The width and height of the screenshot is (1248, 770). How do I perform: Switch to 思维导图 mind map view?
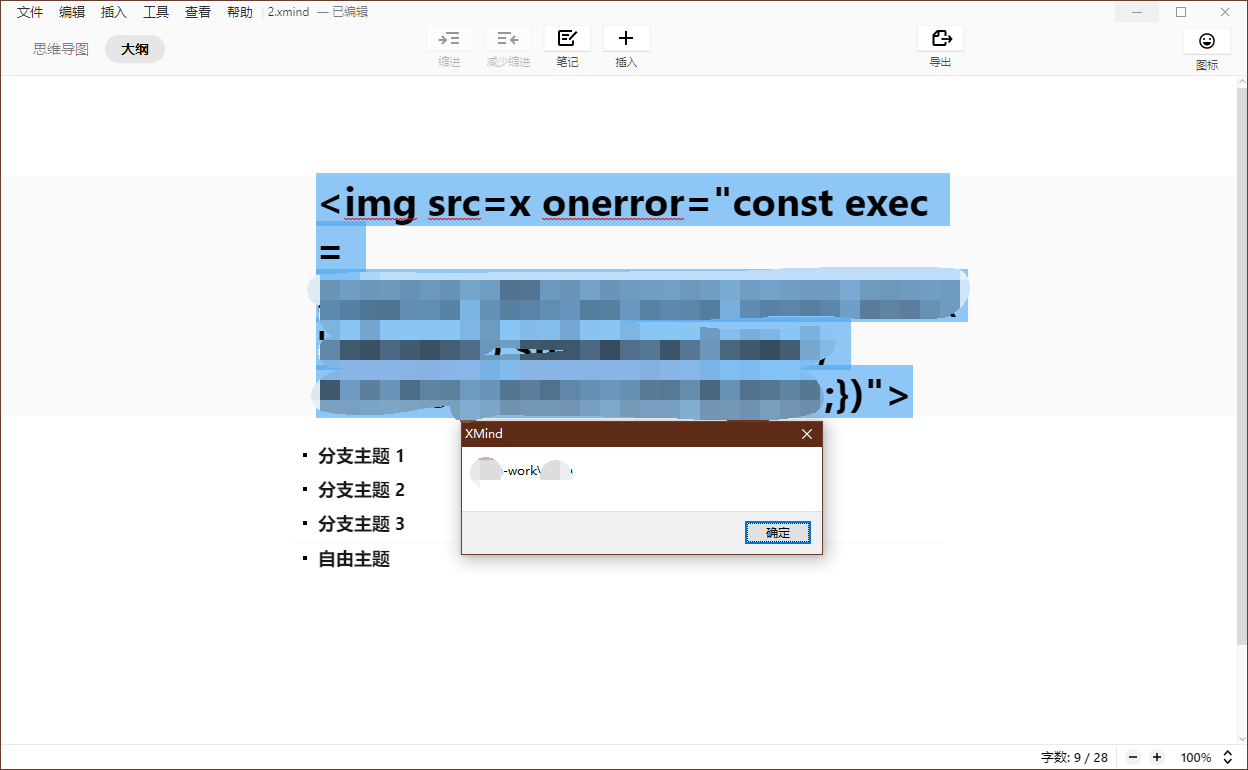(61, 49)
